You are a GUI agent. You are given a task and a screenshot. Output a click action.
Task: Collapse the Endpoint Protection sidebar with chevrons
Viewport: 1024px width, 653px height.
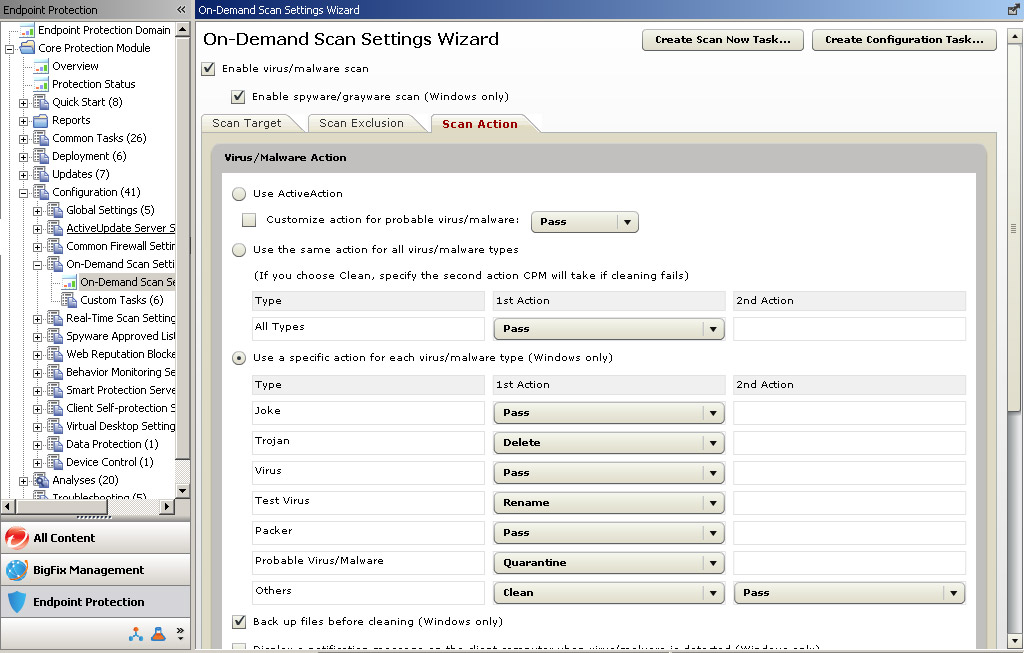click(x=180, y=9)
